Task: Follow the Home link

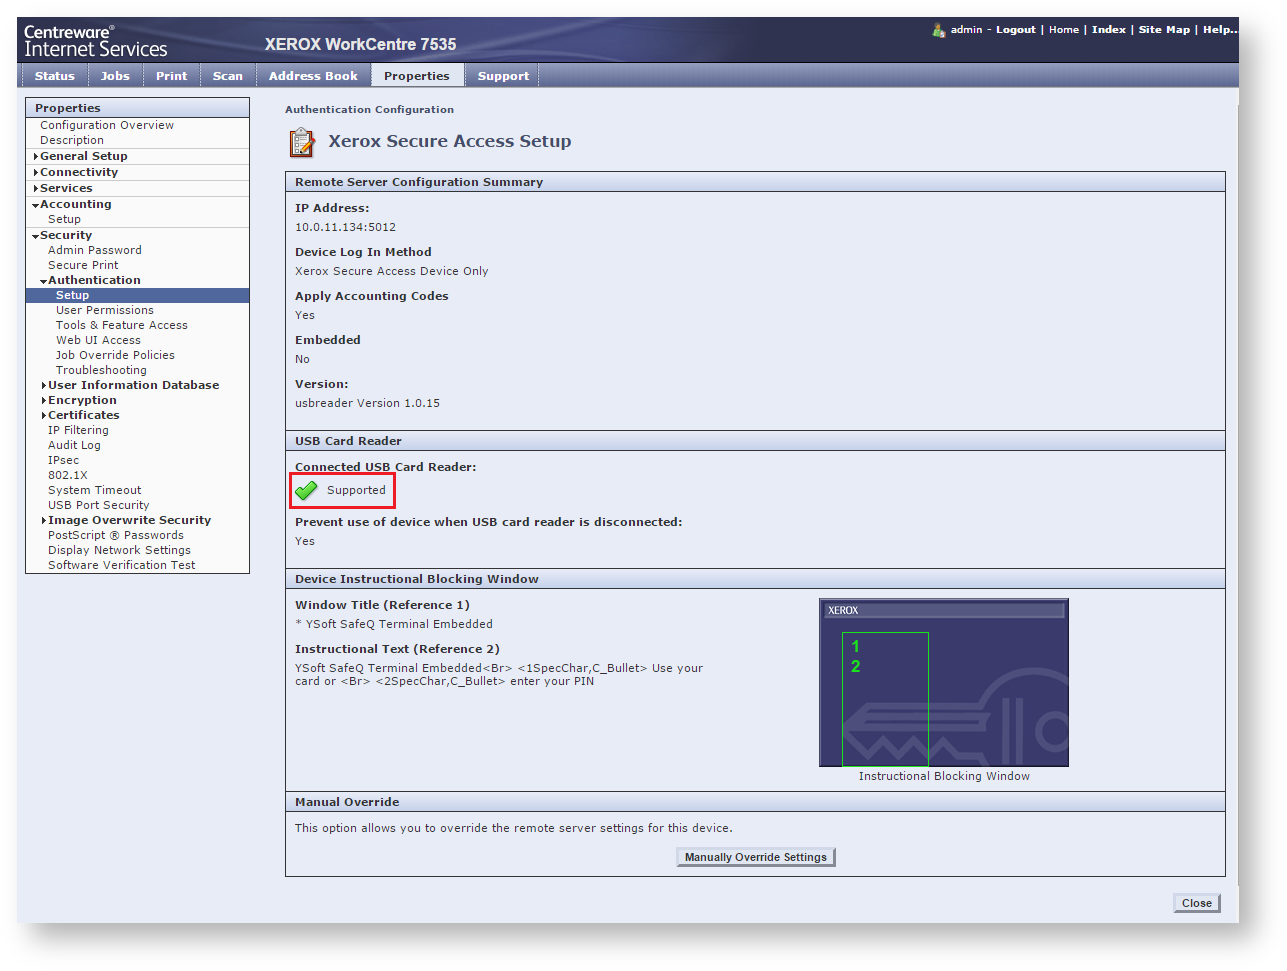Action: [1064, 30]
